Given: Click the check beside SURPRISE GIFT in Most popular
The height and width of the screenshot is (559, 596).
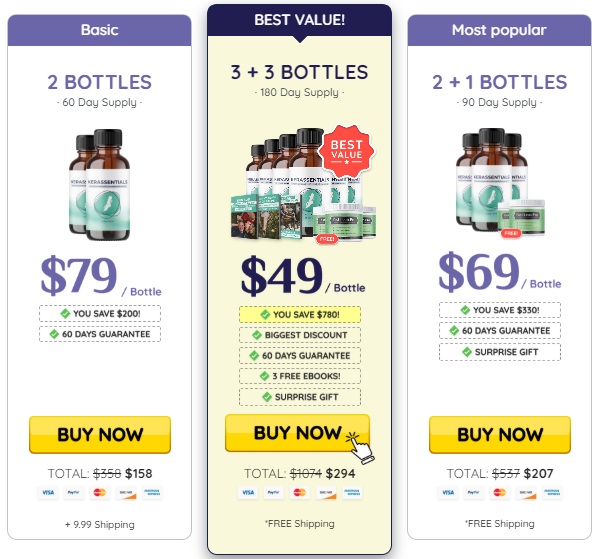Looking at the screenshot, I should 467,352.
